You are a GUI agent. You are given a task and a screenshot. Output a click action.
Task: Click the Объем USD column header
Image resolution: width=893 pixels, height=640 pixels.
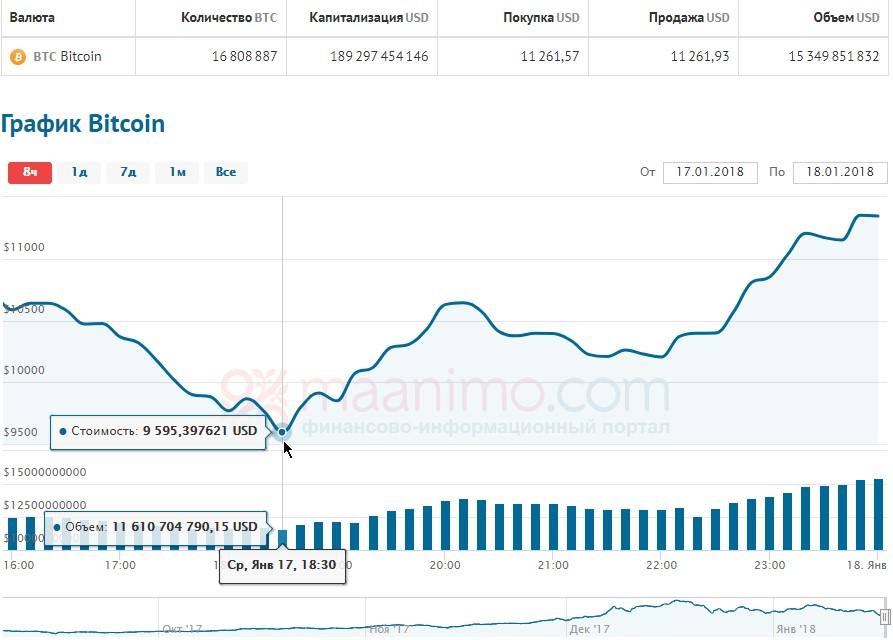tap(832, 18)
